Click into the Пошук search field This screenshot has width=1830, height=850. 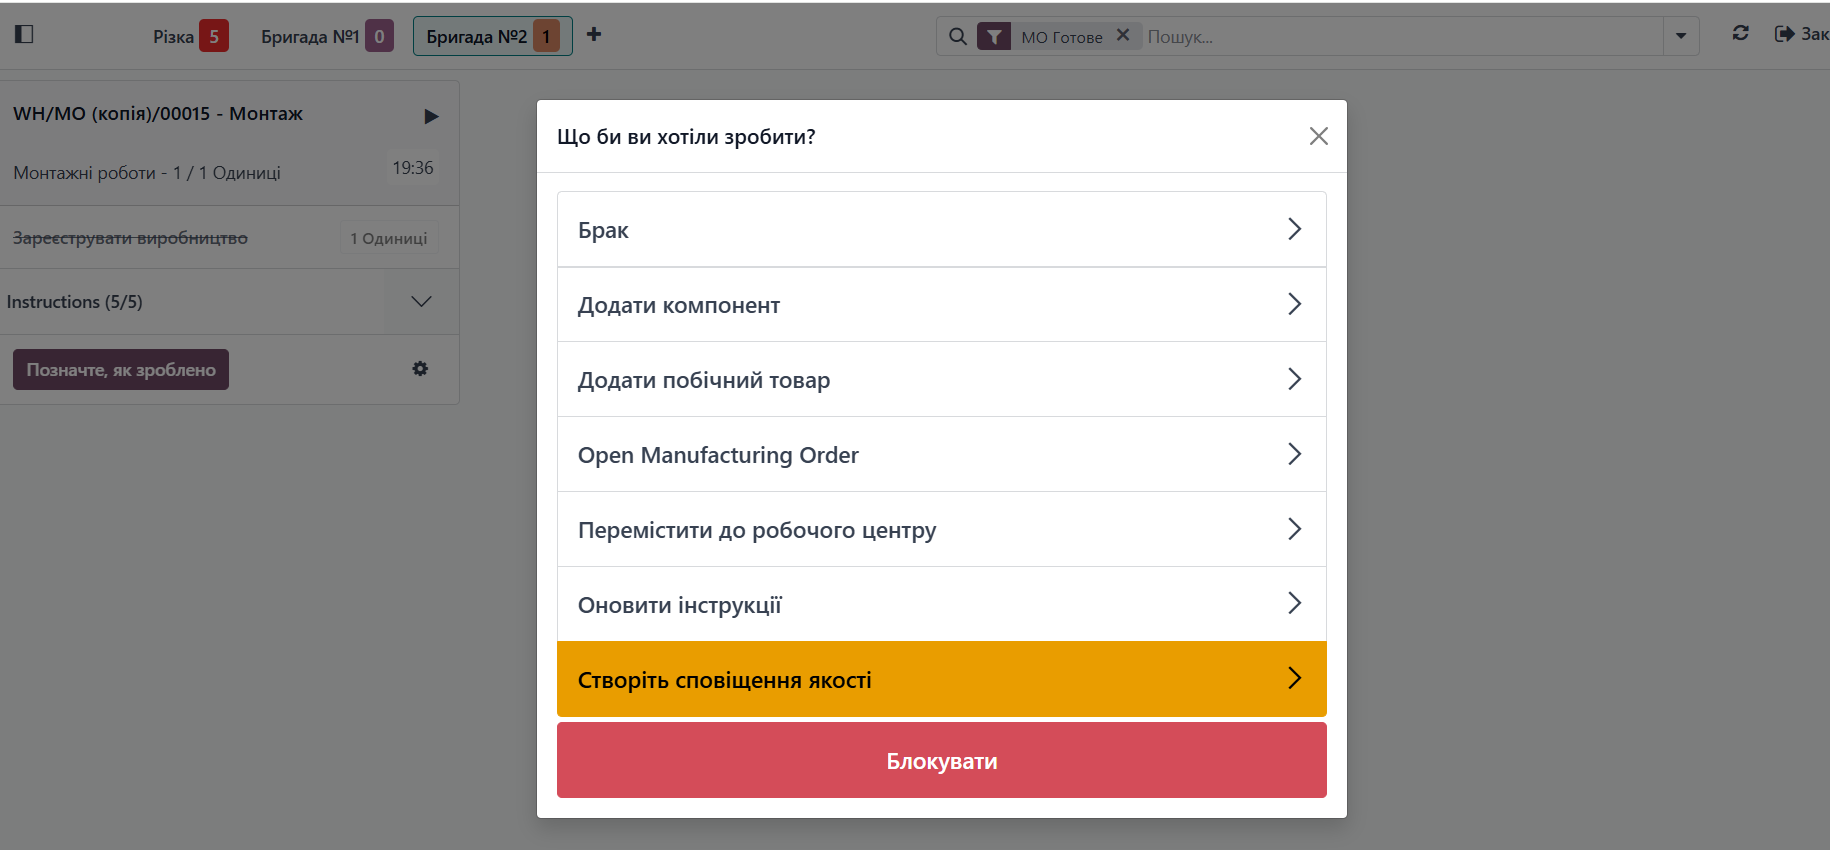pyautogui.click(x=1400, y=37)
